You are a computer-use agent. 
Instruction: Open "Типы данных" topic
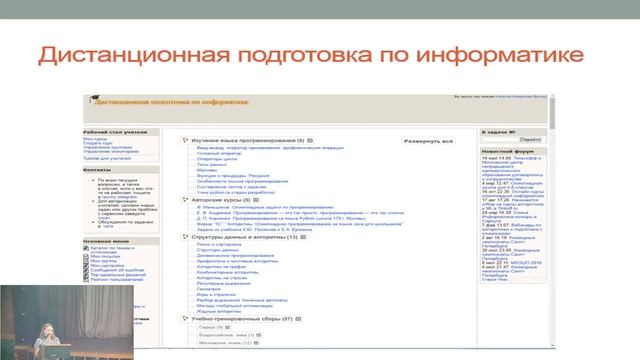(211, 164)
